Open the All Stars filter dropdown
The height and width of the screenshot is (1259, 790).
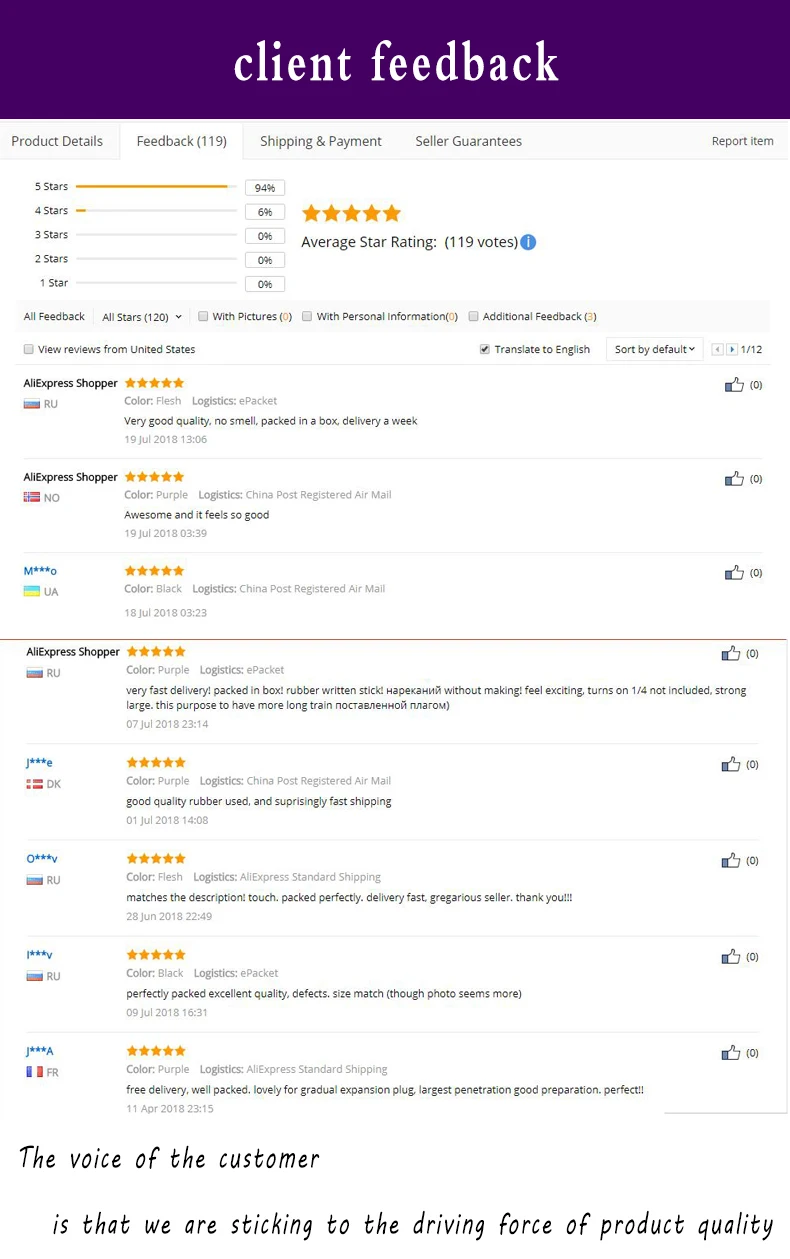[142, 317]
